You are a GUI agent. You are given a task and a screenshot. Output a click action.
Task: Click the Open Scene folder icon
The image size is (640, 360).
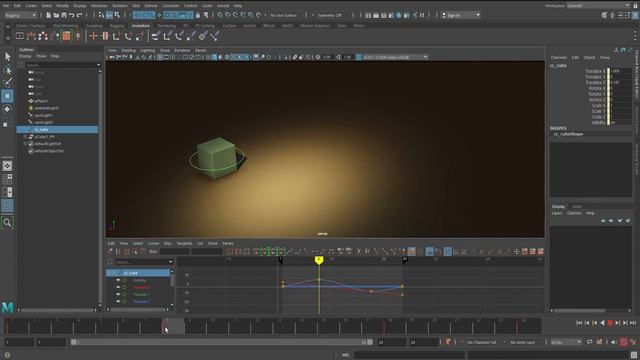coord(56,15)
